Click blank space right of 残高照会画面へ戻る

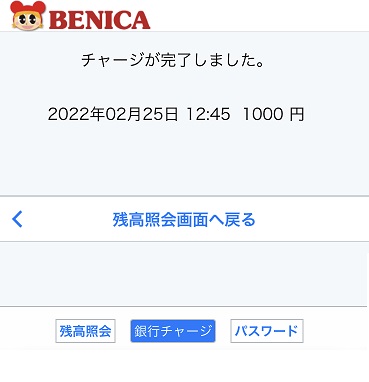[x=310, y=220]
